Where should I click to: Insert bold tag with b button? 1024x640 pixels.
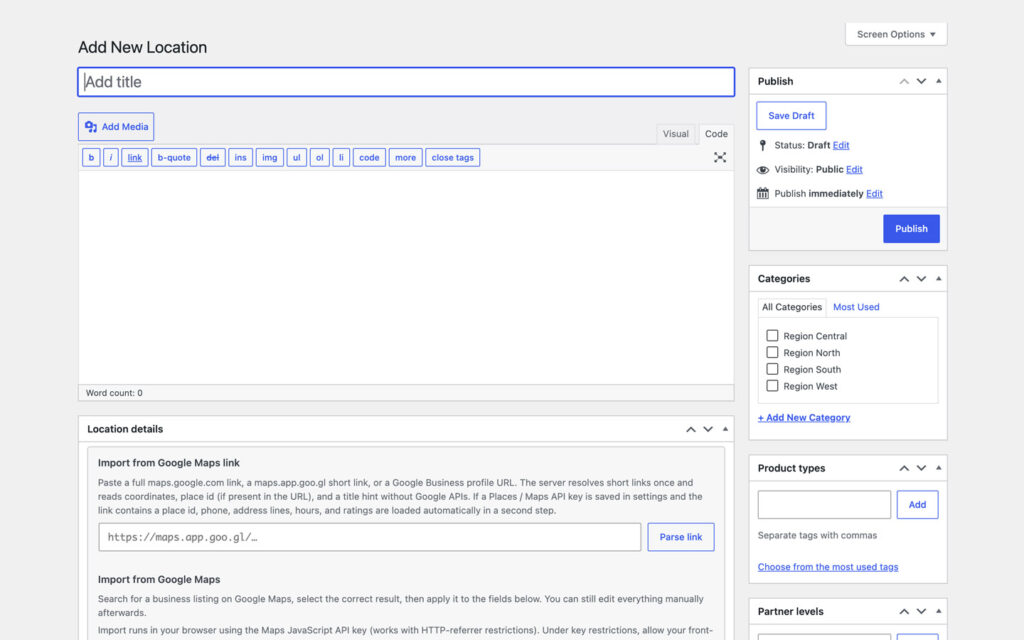tap(91, 157)
